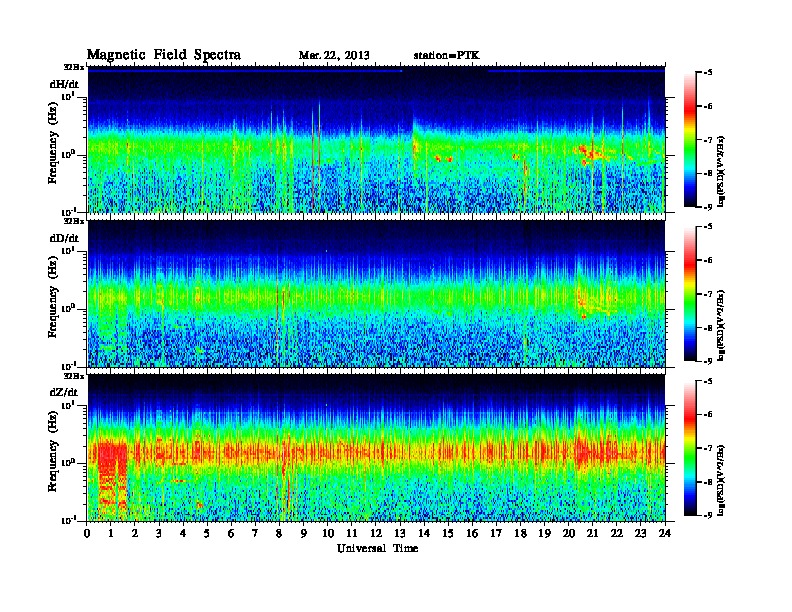This screenshot has width=792, height=612.
Task: Click the color bar beside the dH/dt panel
Action: coord(690,139)
